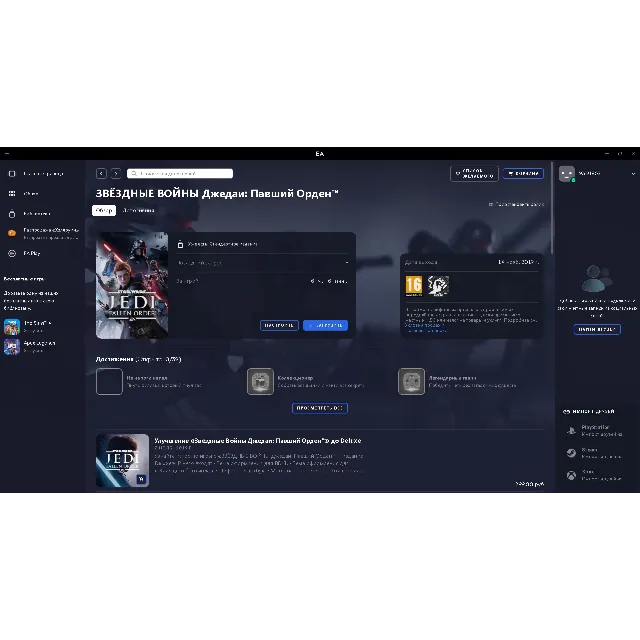Click the Collector achievement badge
640x640 pixels.
(260, 382)
